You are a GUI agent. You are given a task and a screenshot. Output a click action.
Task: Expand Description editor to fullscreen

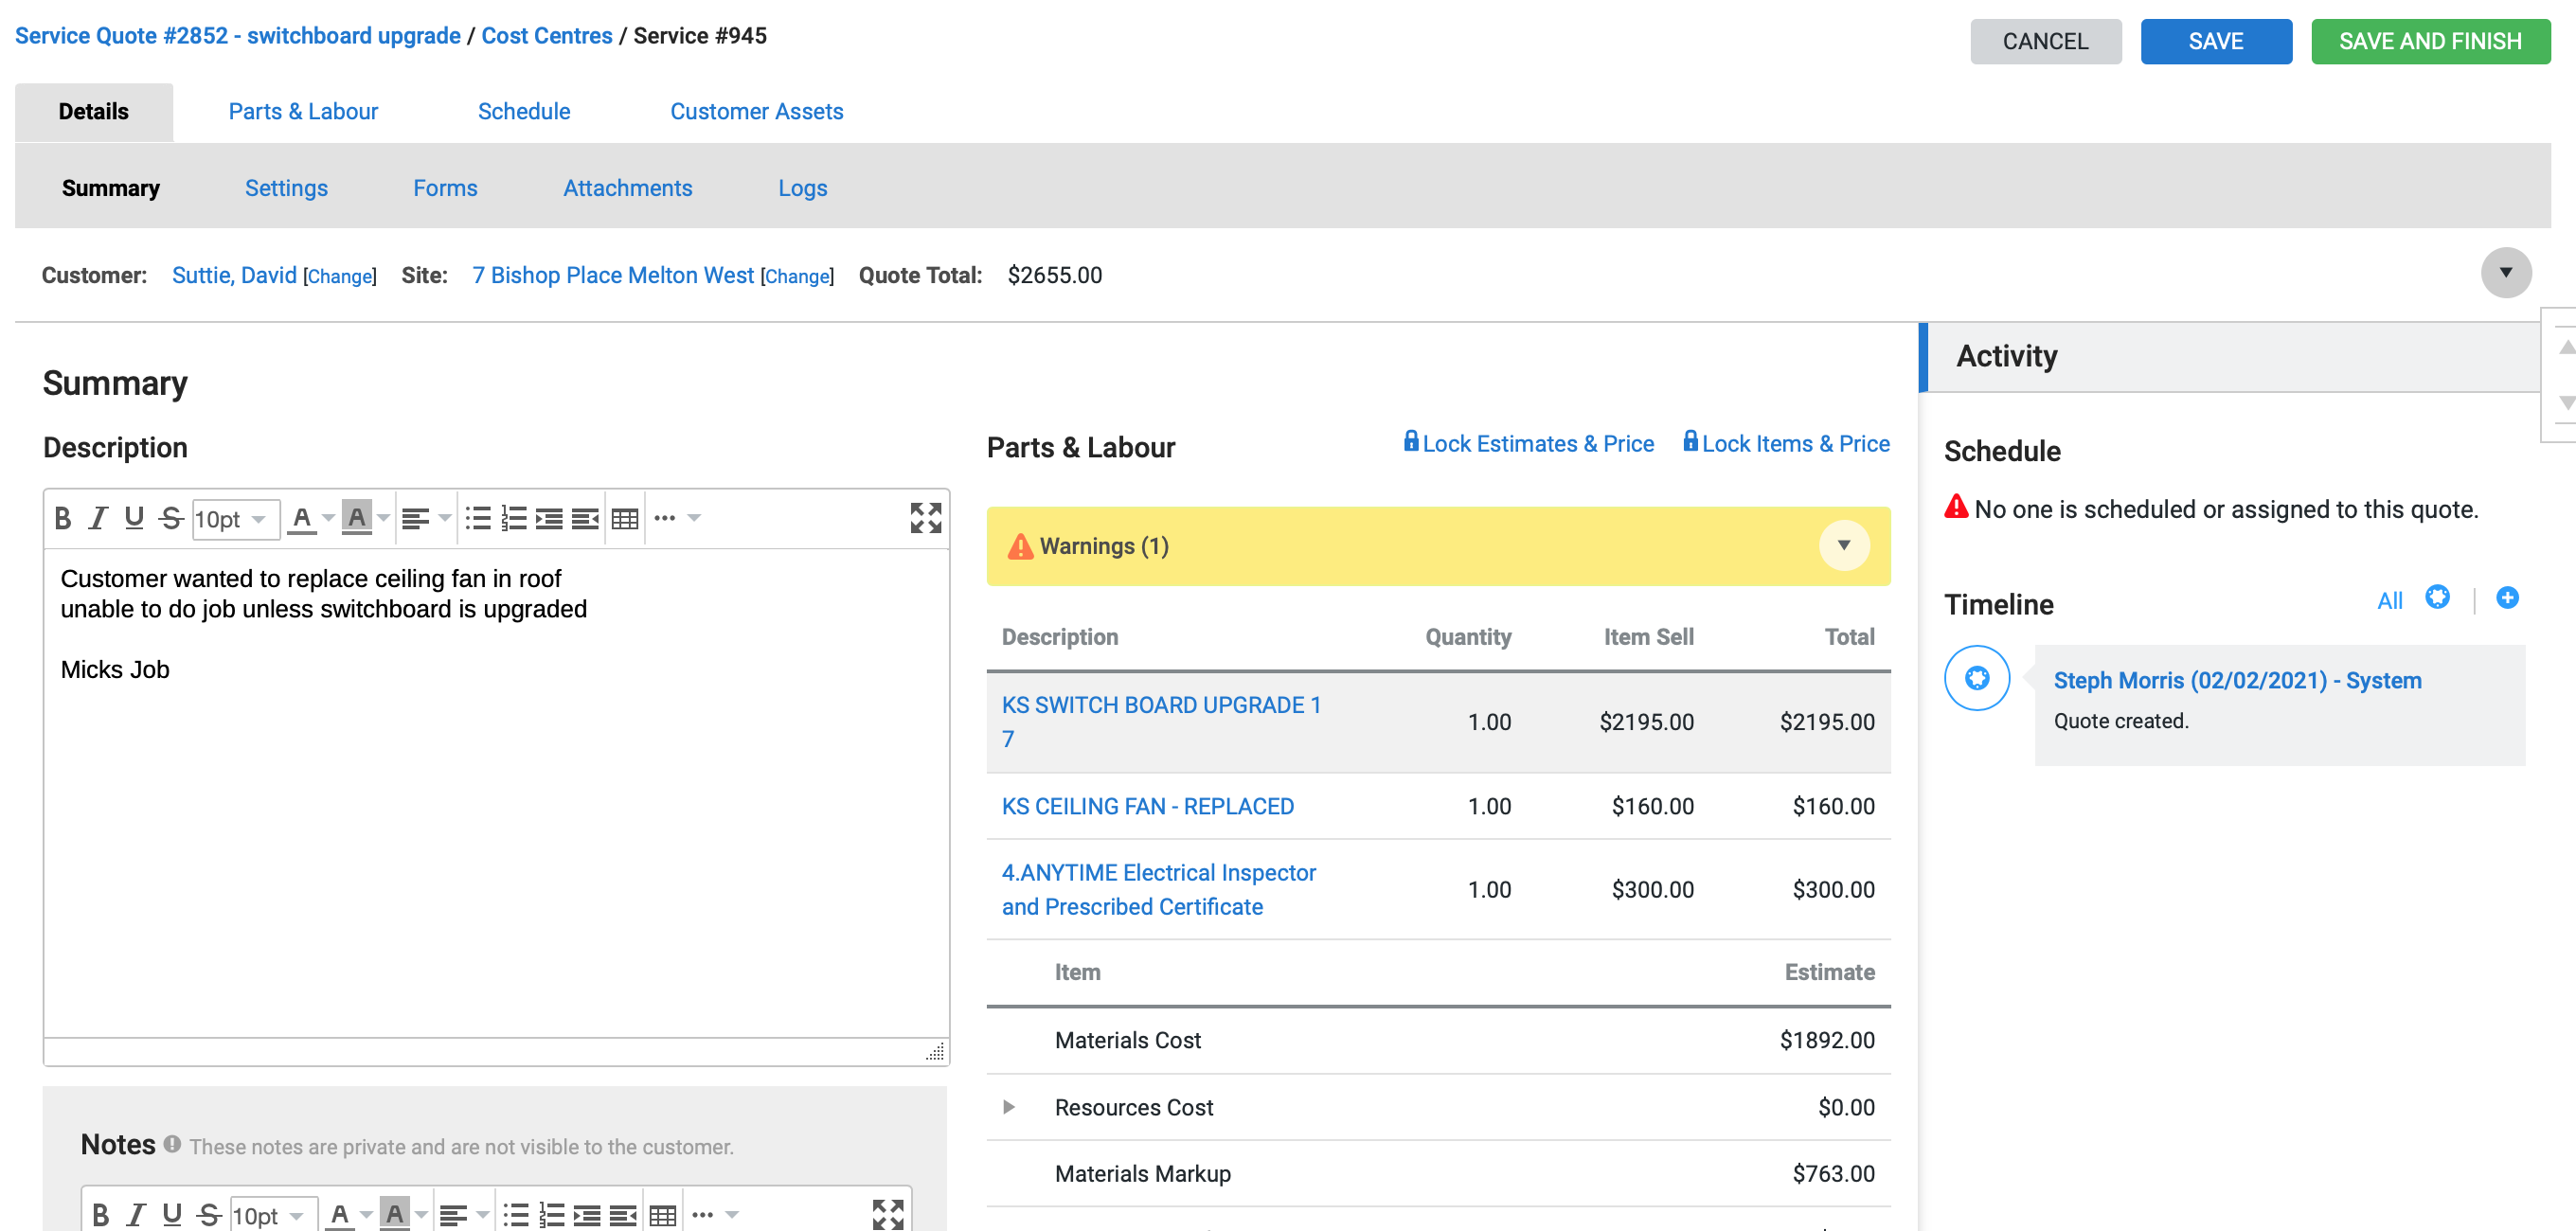point(925,518)
